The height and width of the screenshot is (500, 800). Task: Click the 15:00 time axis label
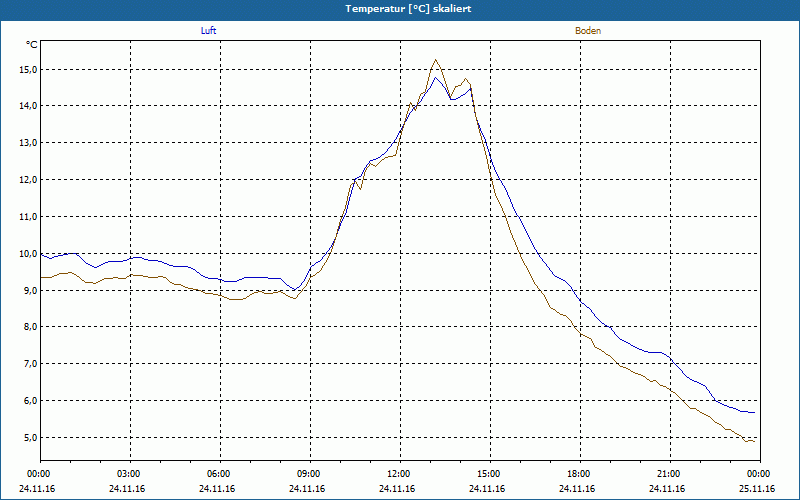491,474
